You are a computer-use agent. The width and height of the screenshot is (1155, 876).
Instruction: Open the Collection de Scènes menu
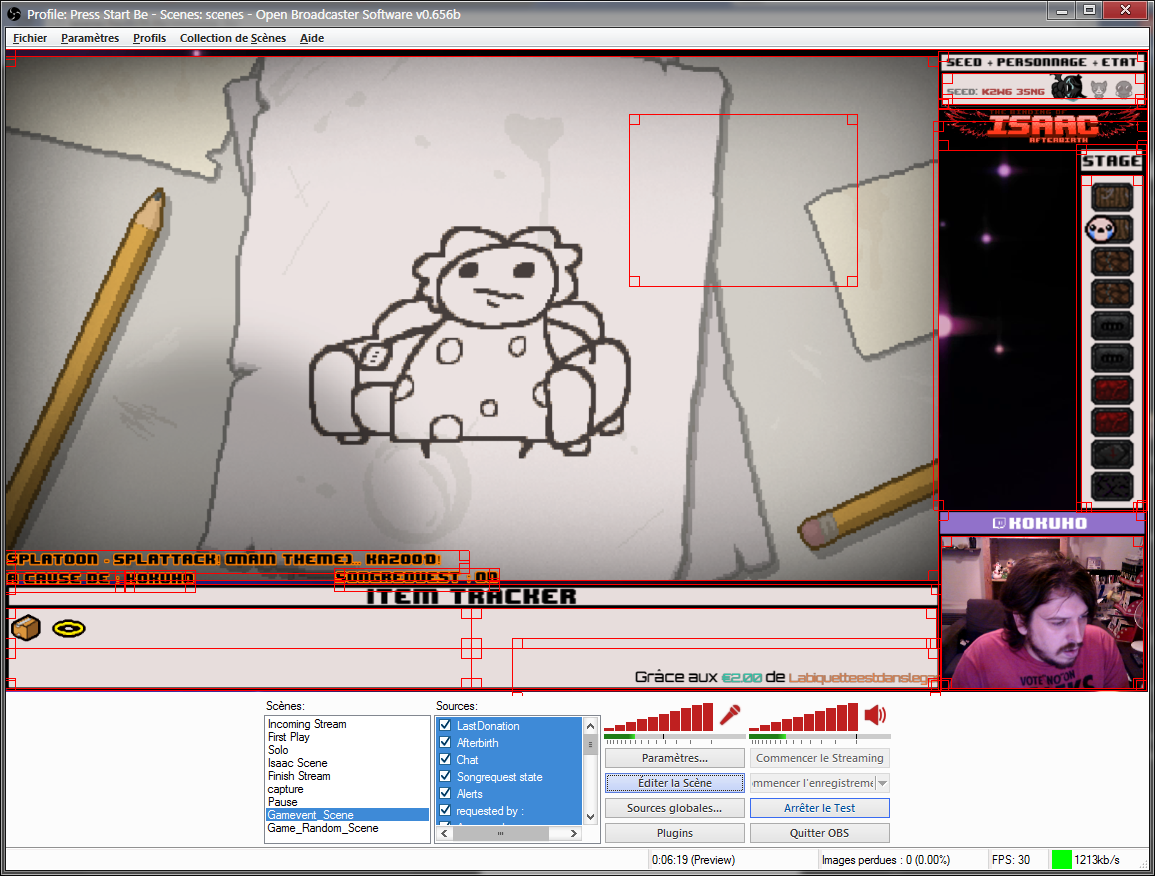[x=233, y=38]
